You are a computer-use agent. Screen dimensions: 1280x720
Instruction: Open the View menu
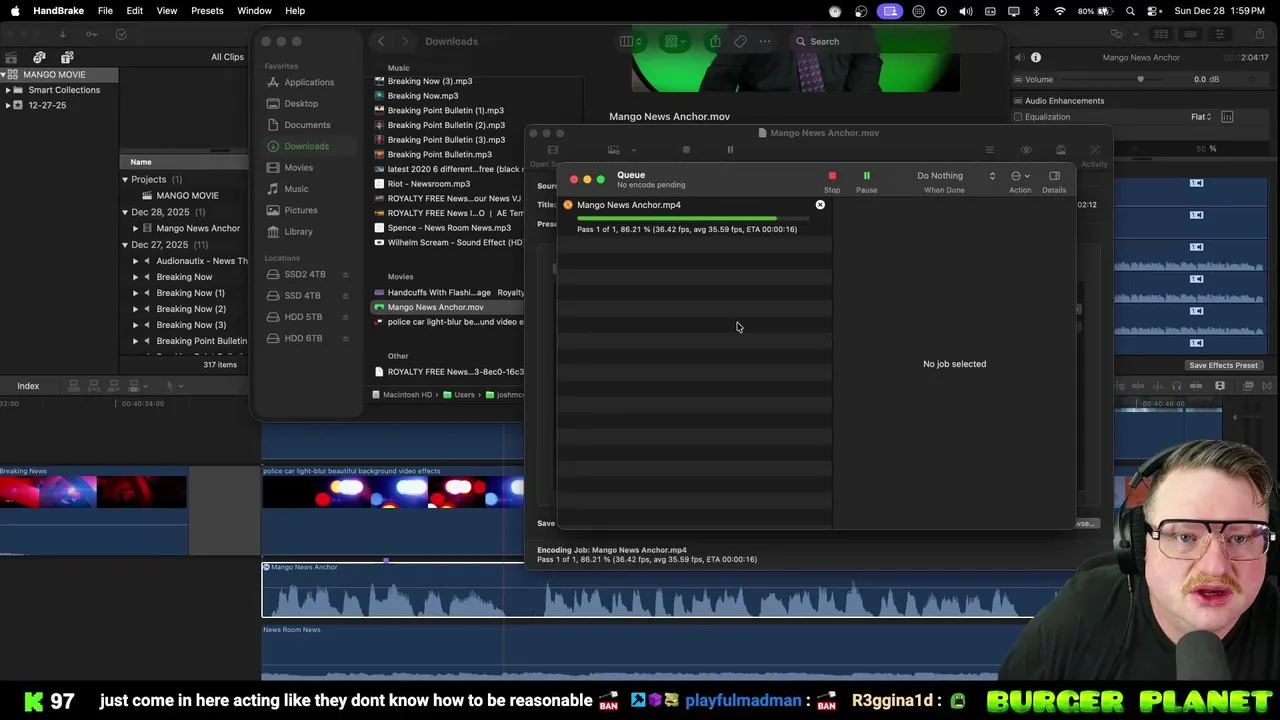coord(167,11)
